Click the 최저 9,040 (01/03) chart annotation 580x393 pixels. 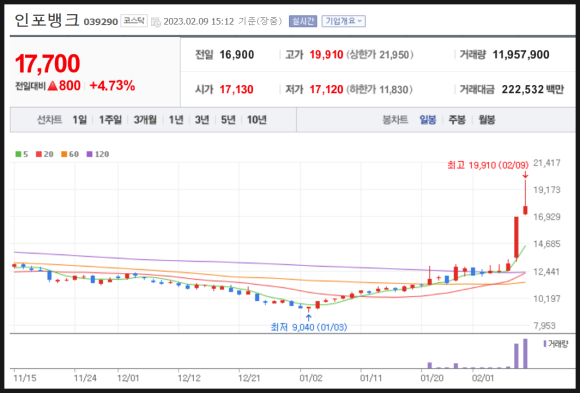309,327
